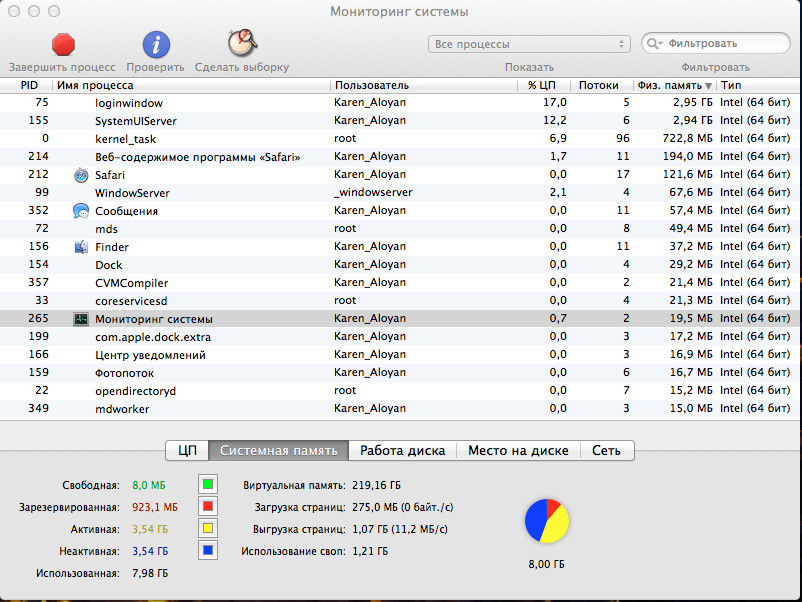Select the coreservicesd process row

coord(400,301)
